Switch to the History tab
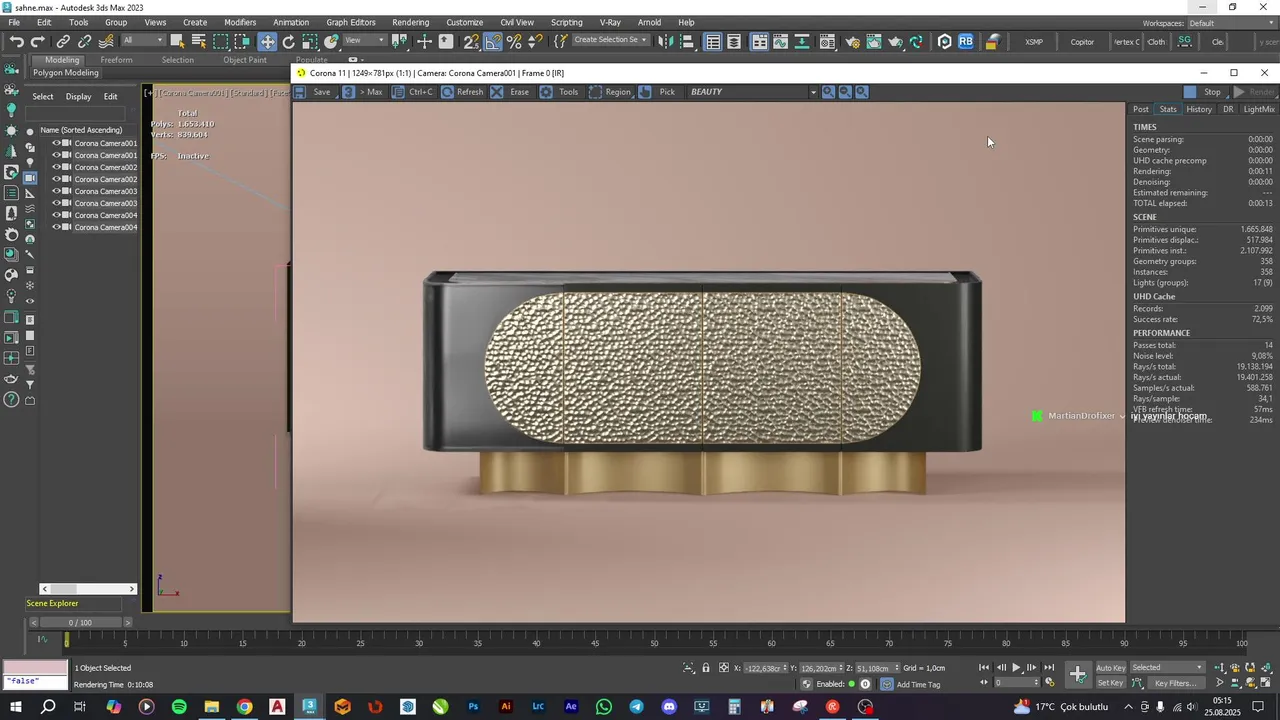The width and height of the screenshot is (1280, 720). pos(1199,109)
